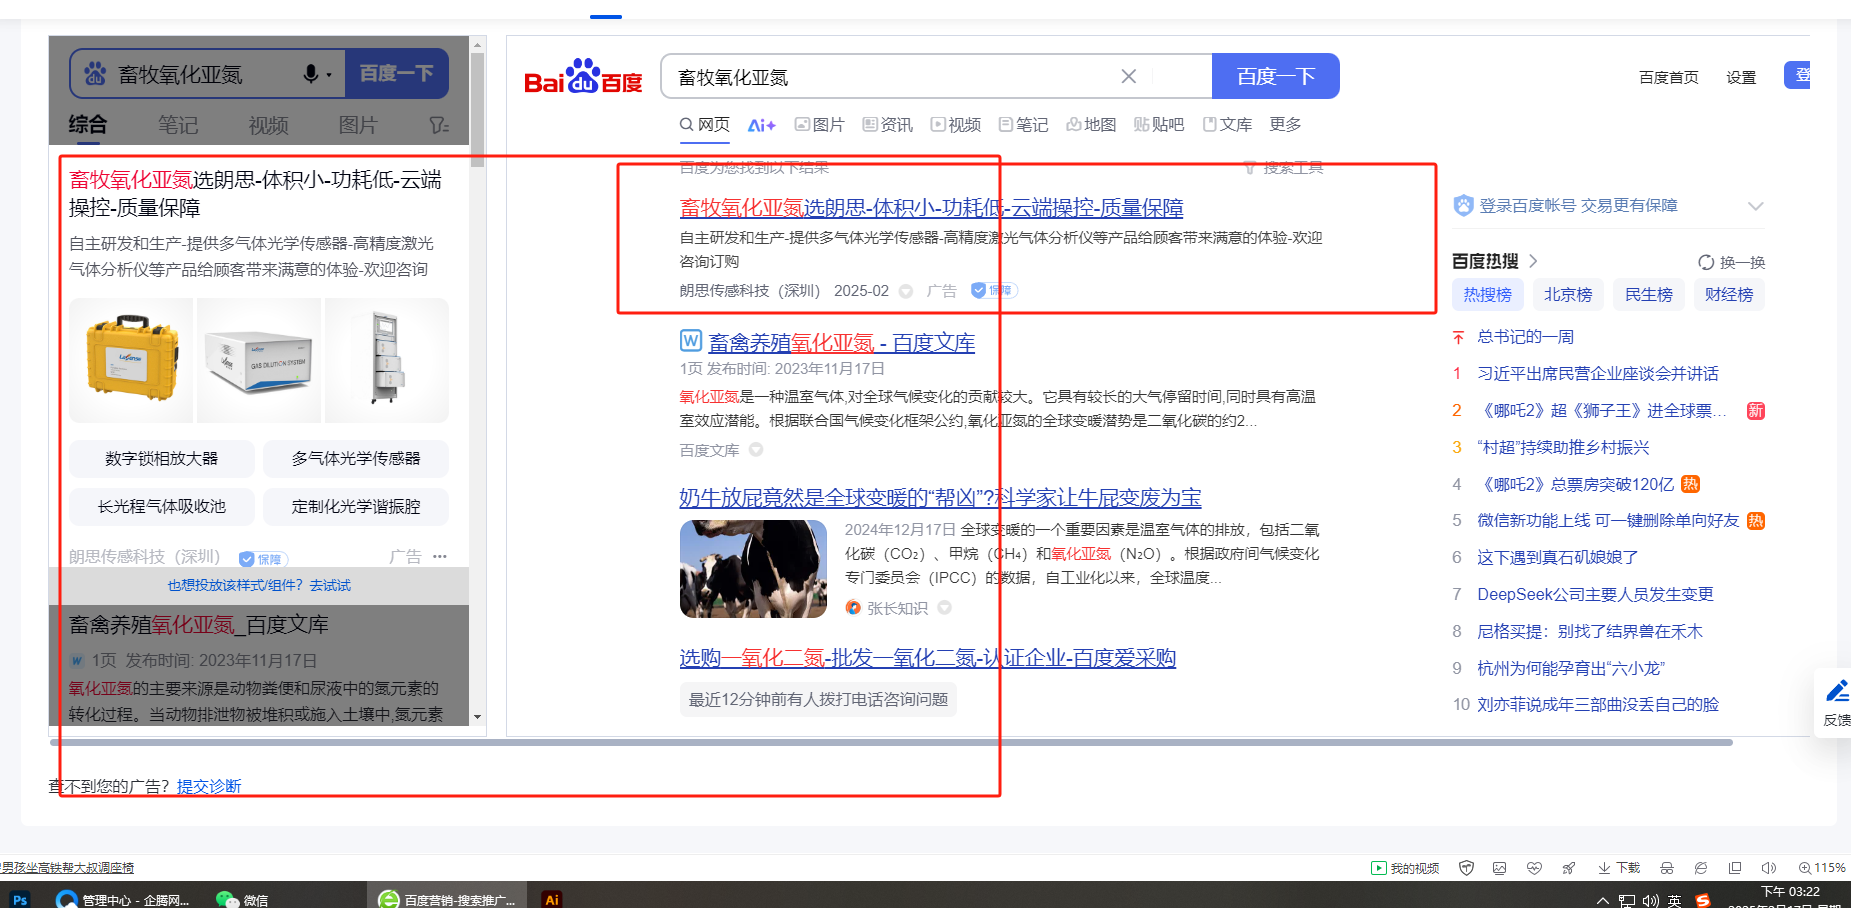Image resolution: width=1851 pixels, height=908 pixels.
Task: Expand the Baidu login notice chevron
Action: 1755,206
